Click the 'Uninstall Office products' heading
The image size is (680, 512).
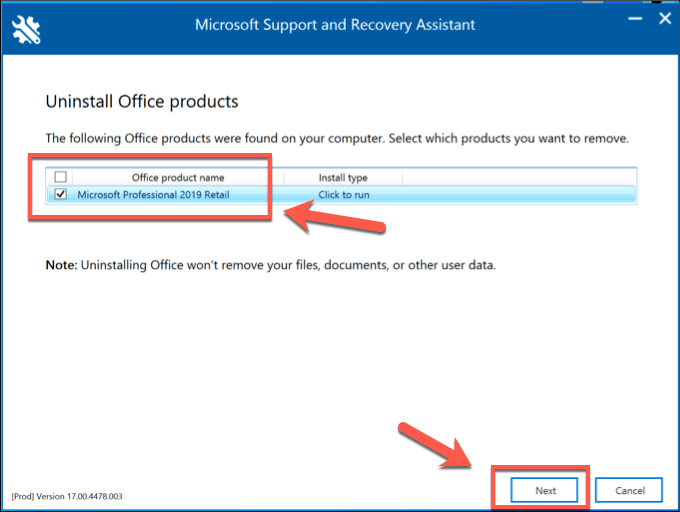tap(142, 102)
